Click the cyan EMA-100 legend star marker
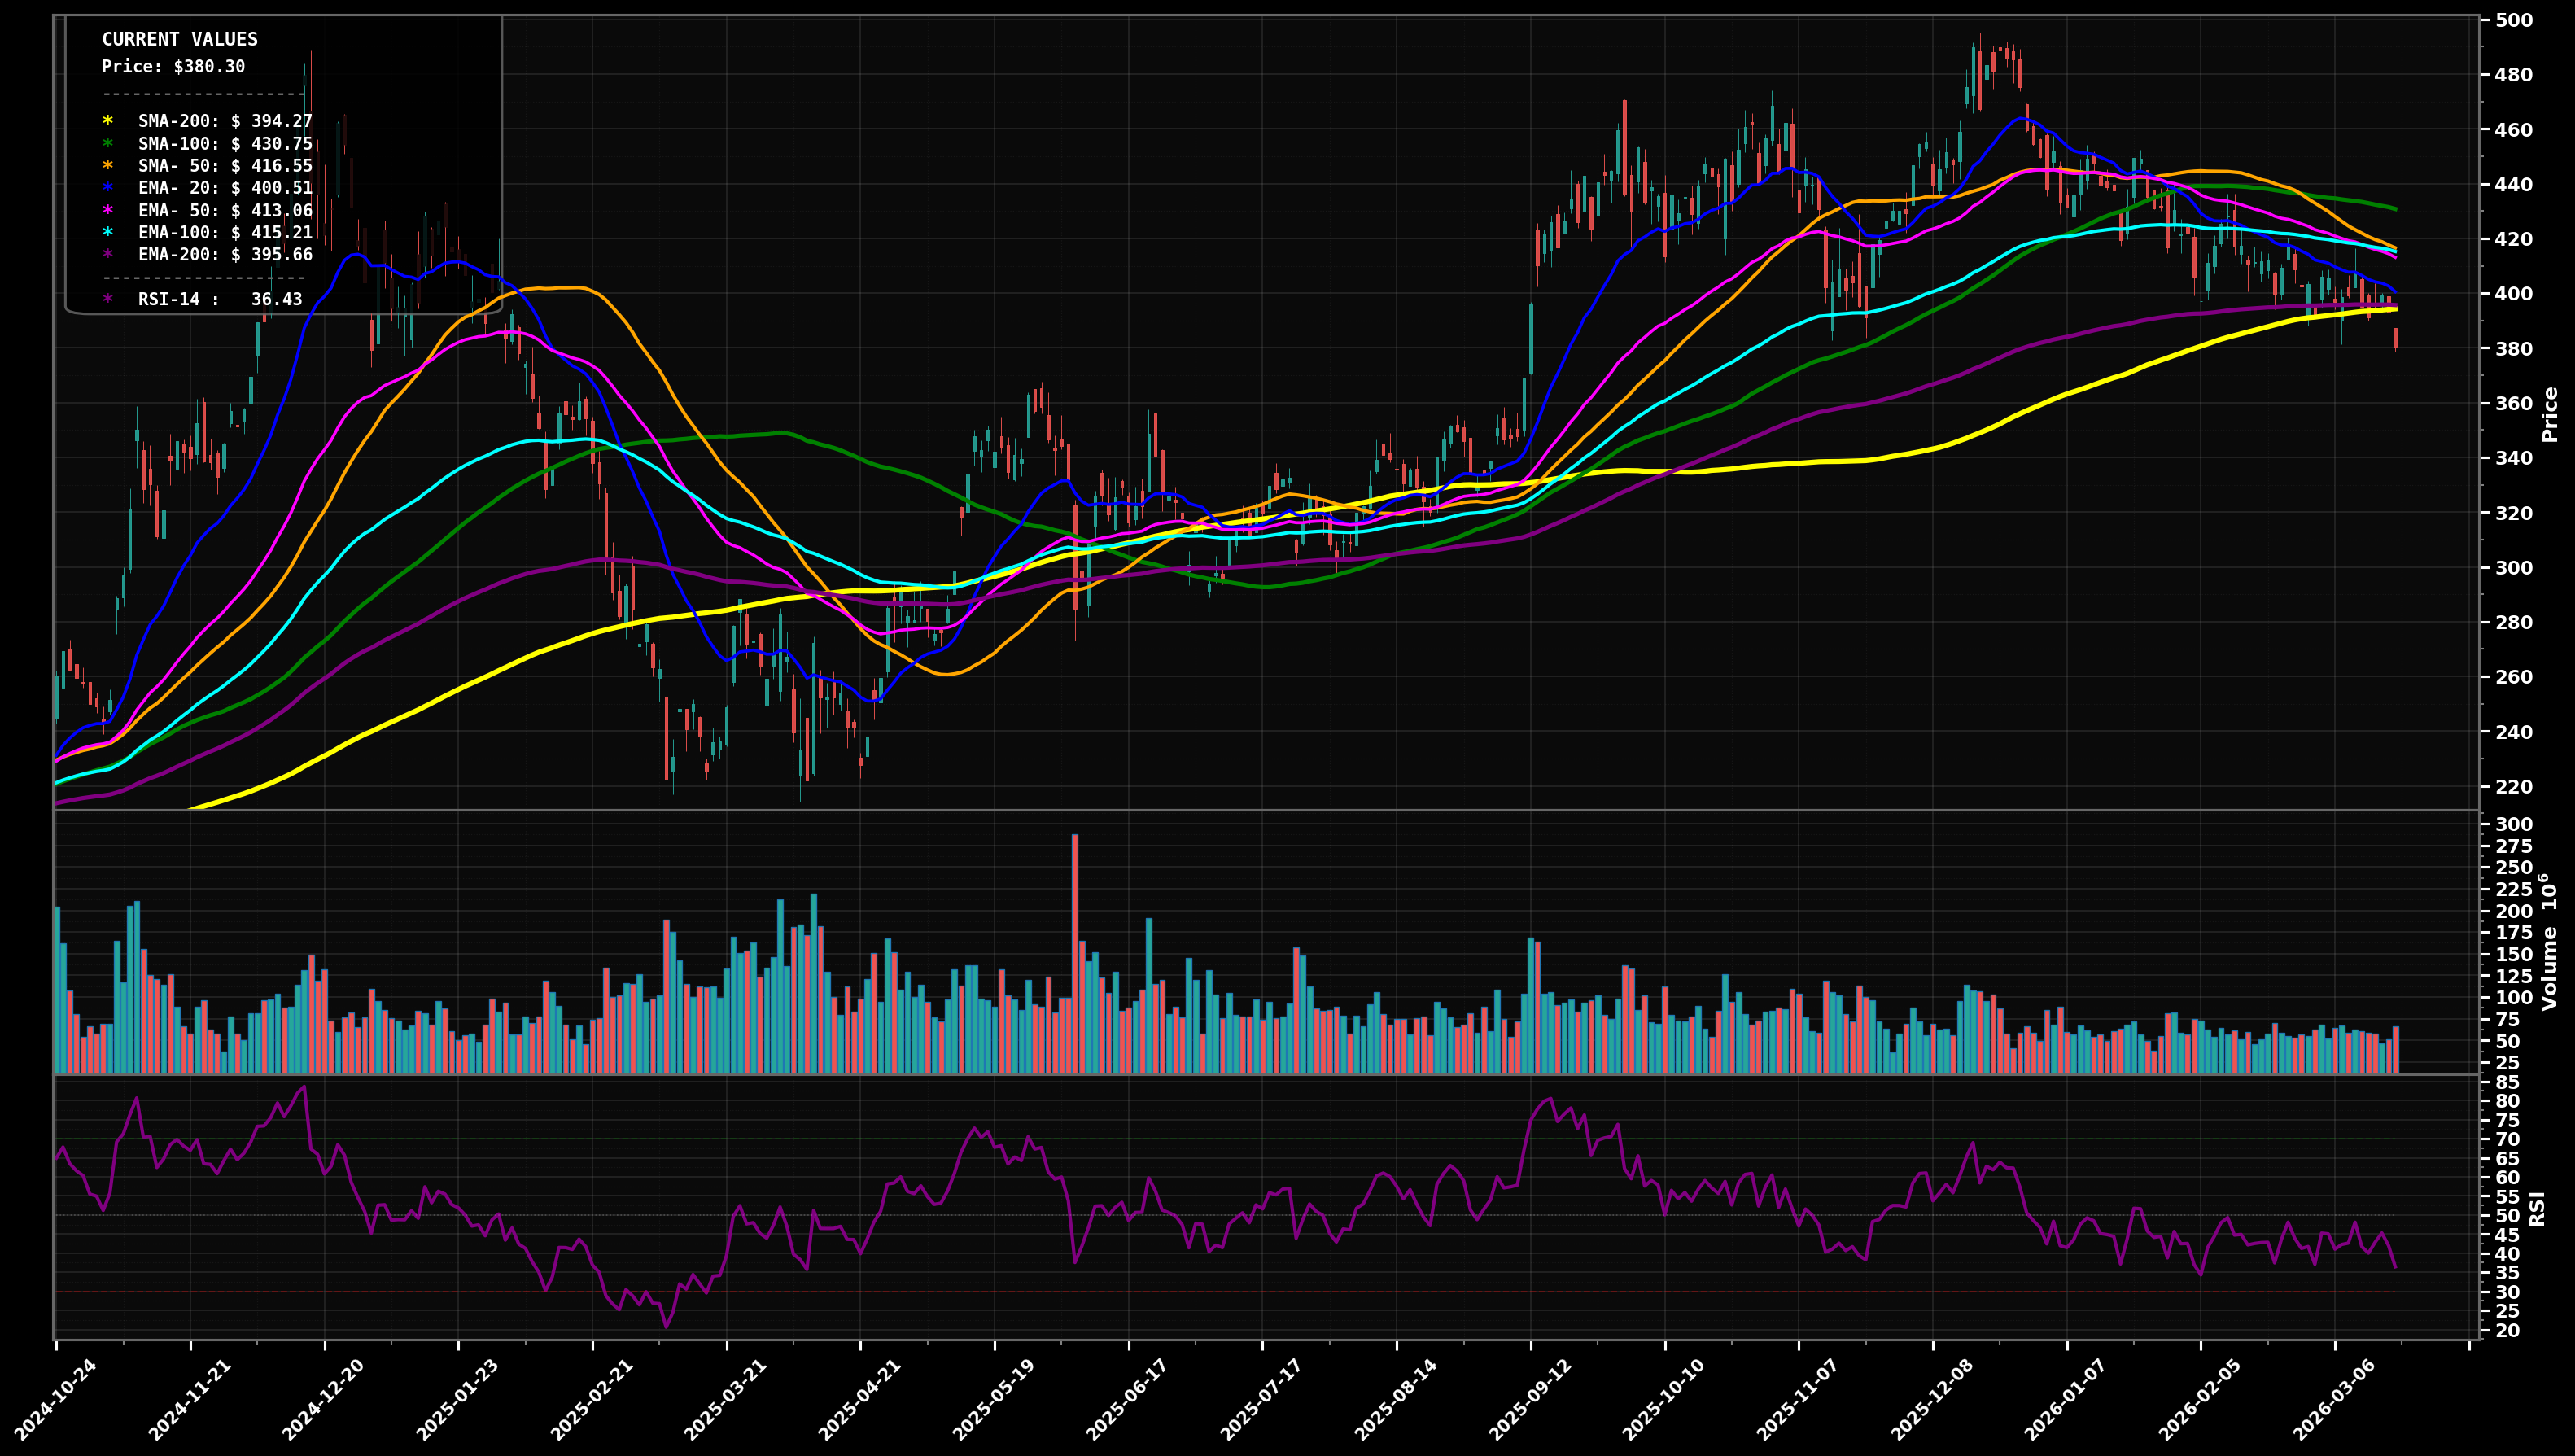This screenshot has width=2575, height=1456. [x=109, y=233]
